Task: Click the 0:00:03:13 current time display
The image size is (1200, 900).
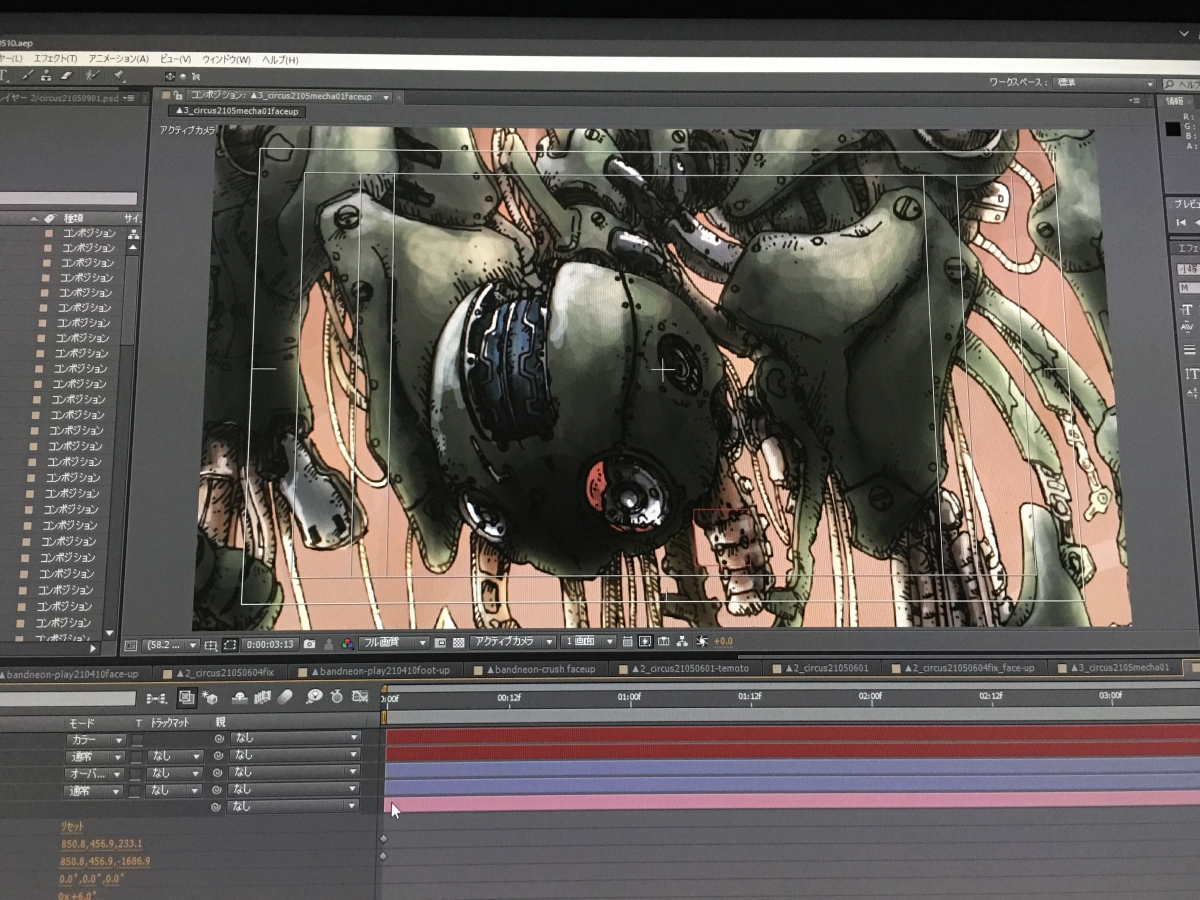Action: pos(270,644)
